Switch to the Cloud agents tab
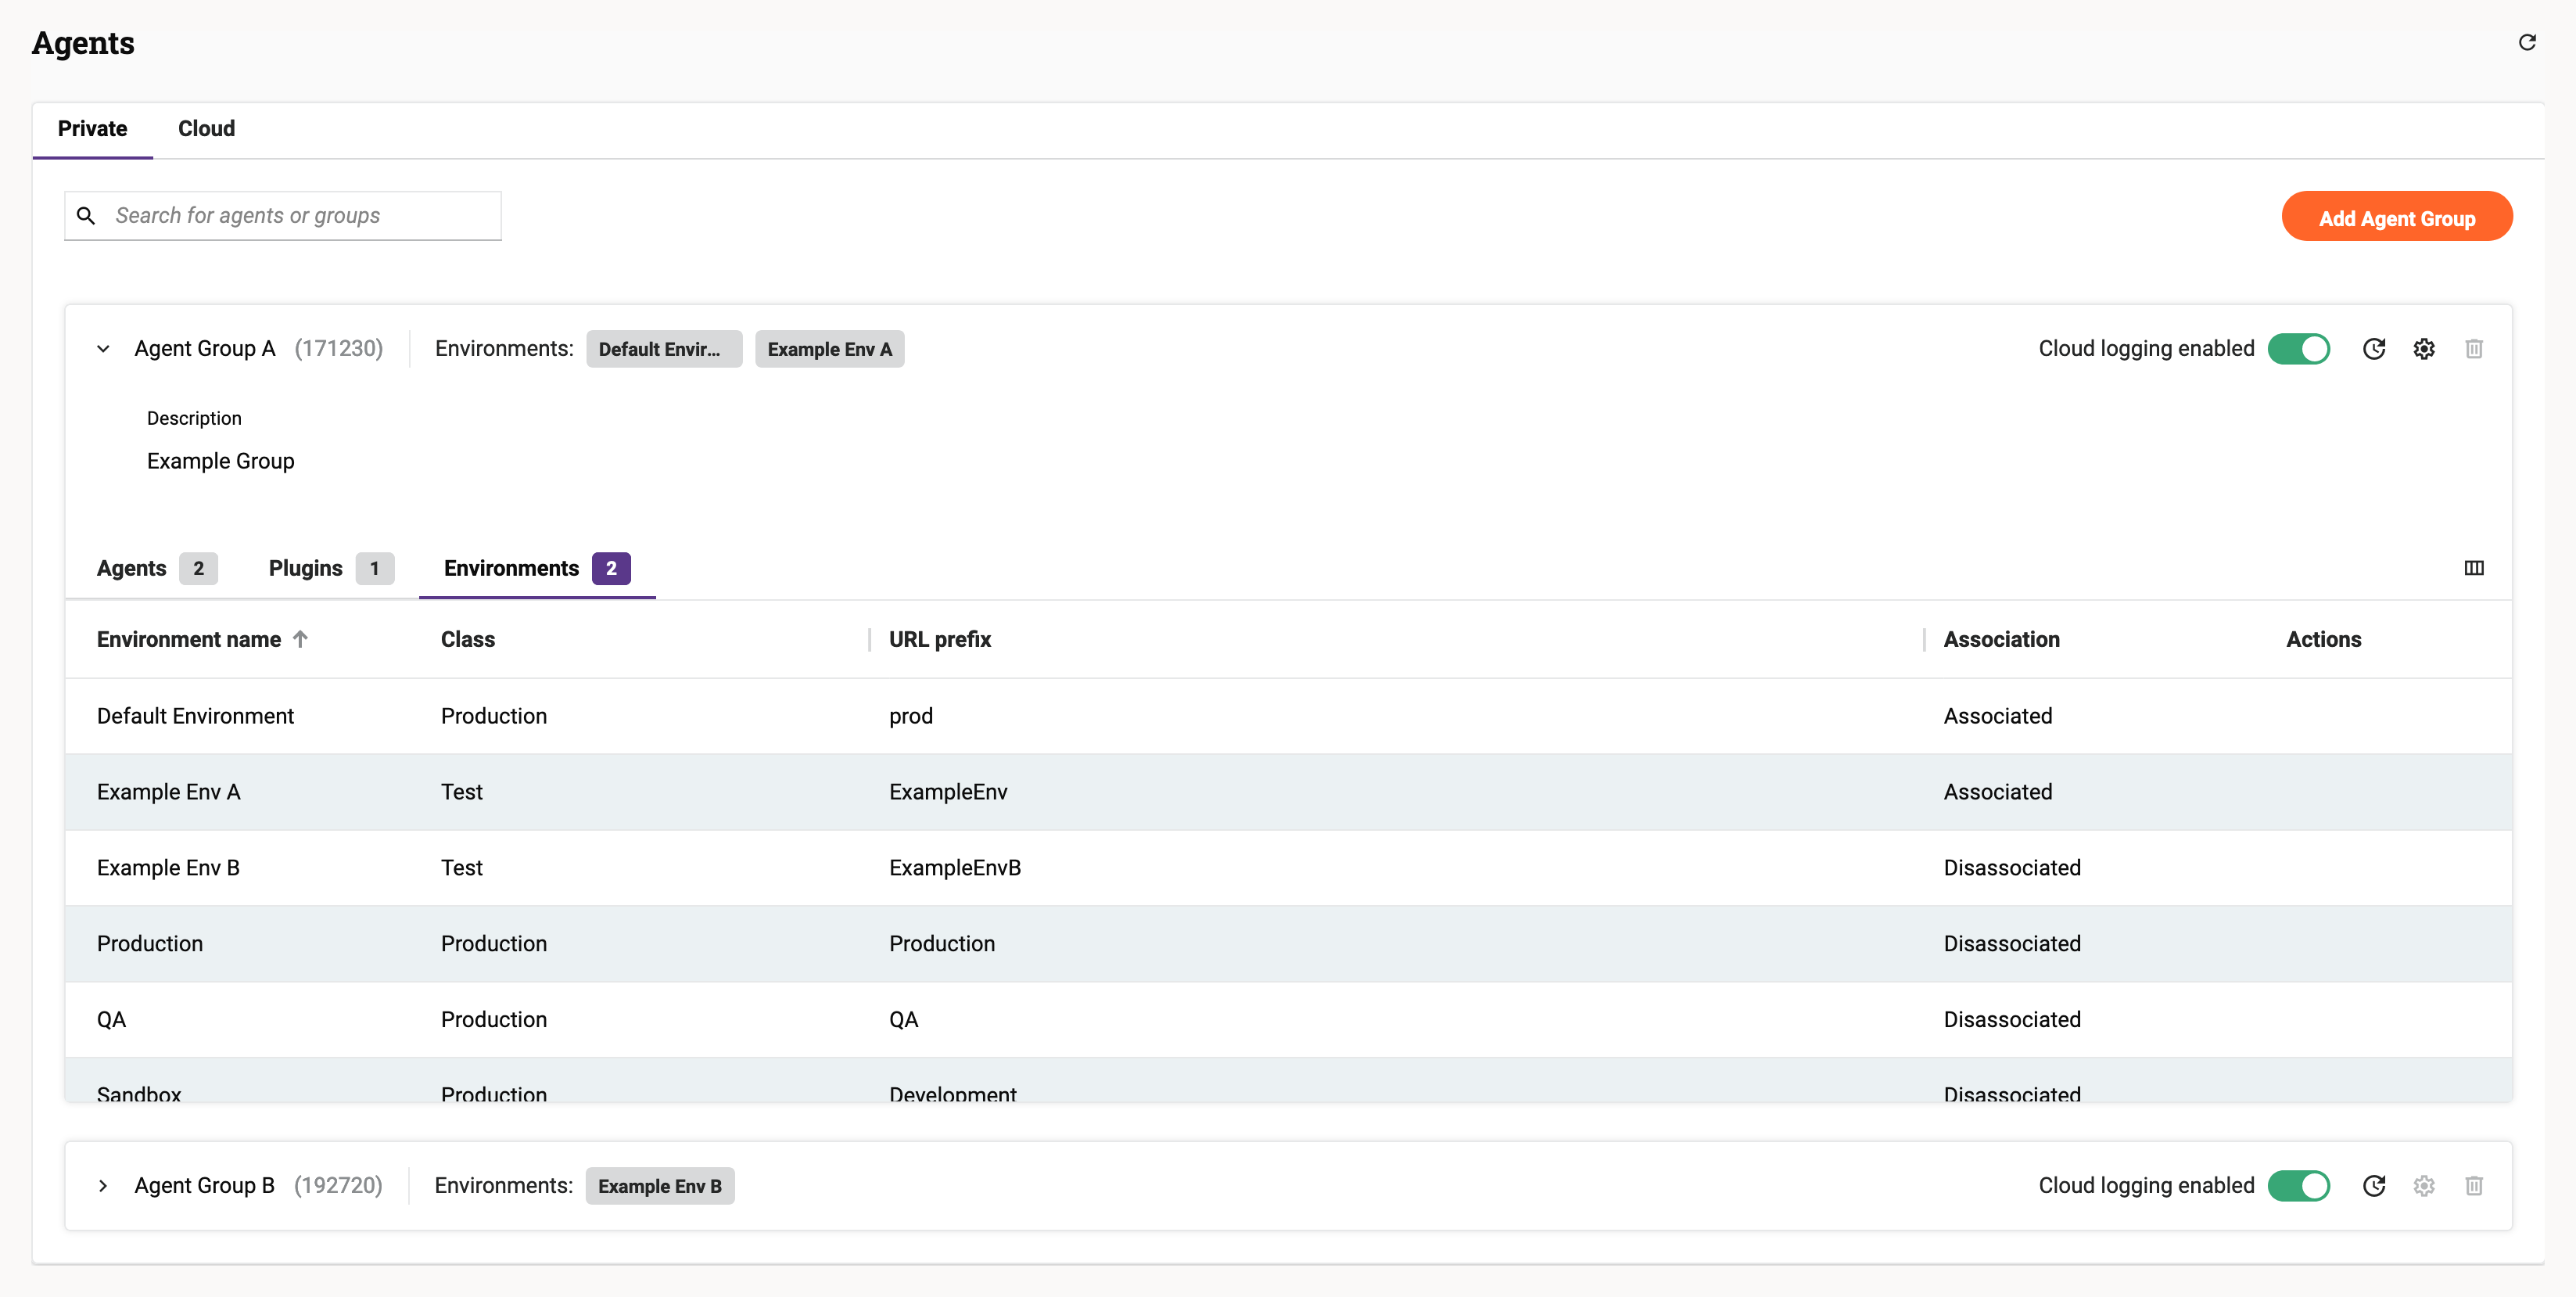The image size is (2576, 1297). click(x=205, y=128)
